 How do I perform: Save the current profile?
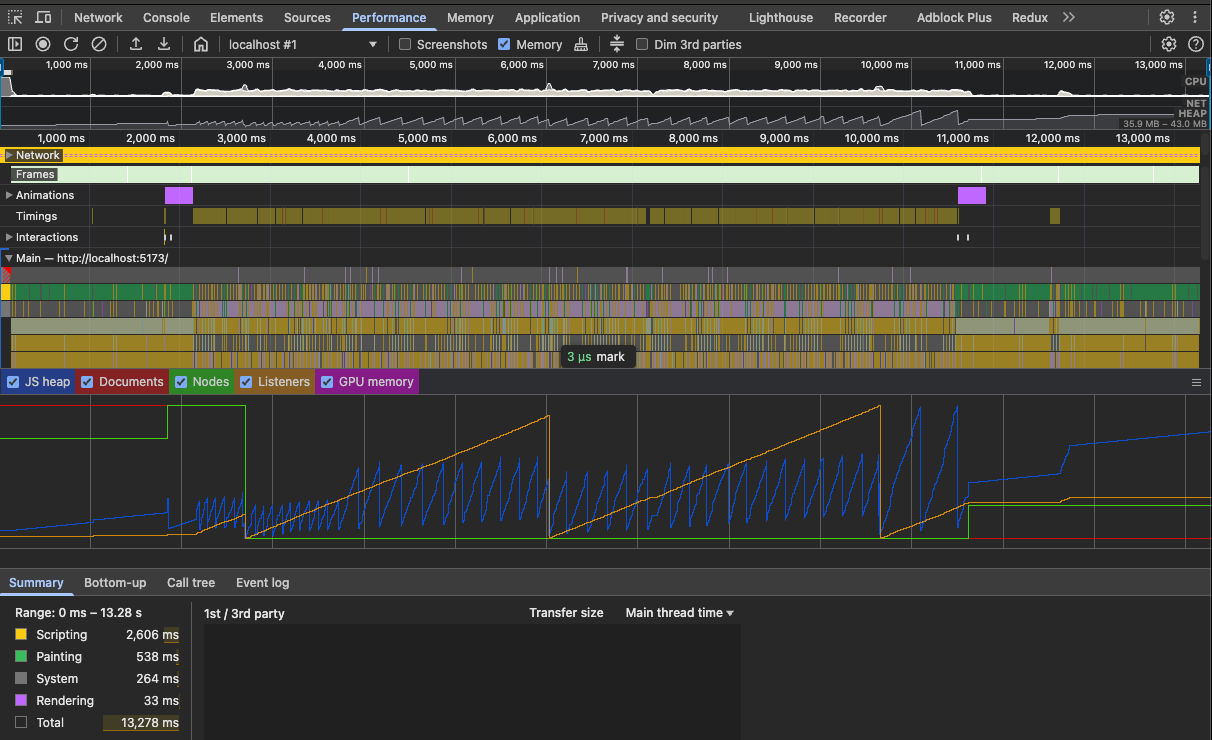(x=163, y=44)
